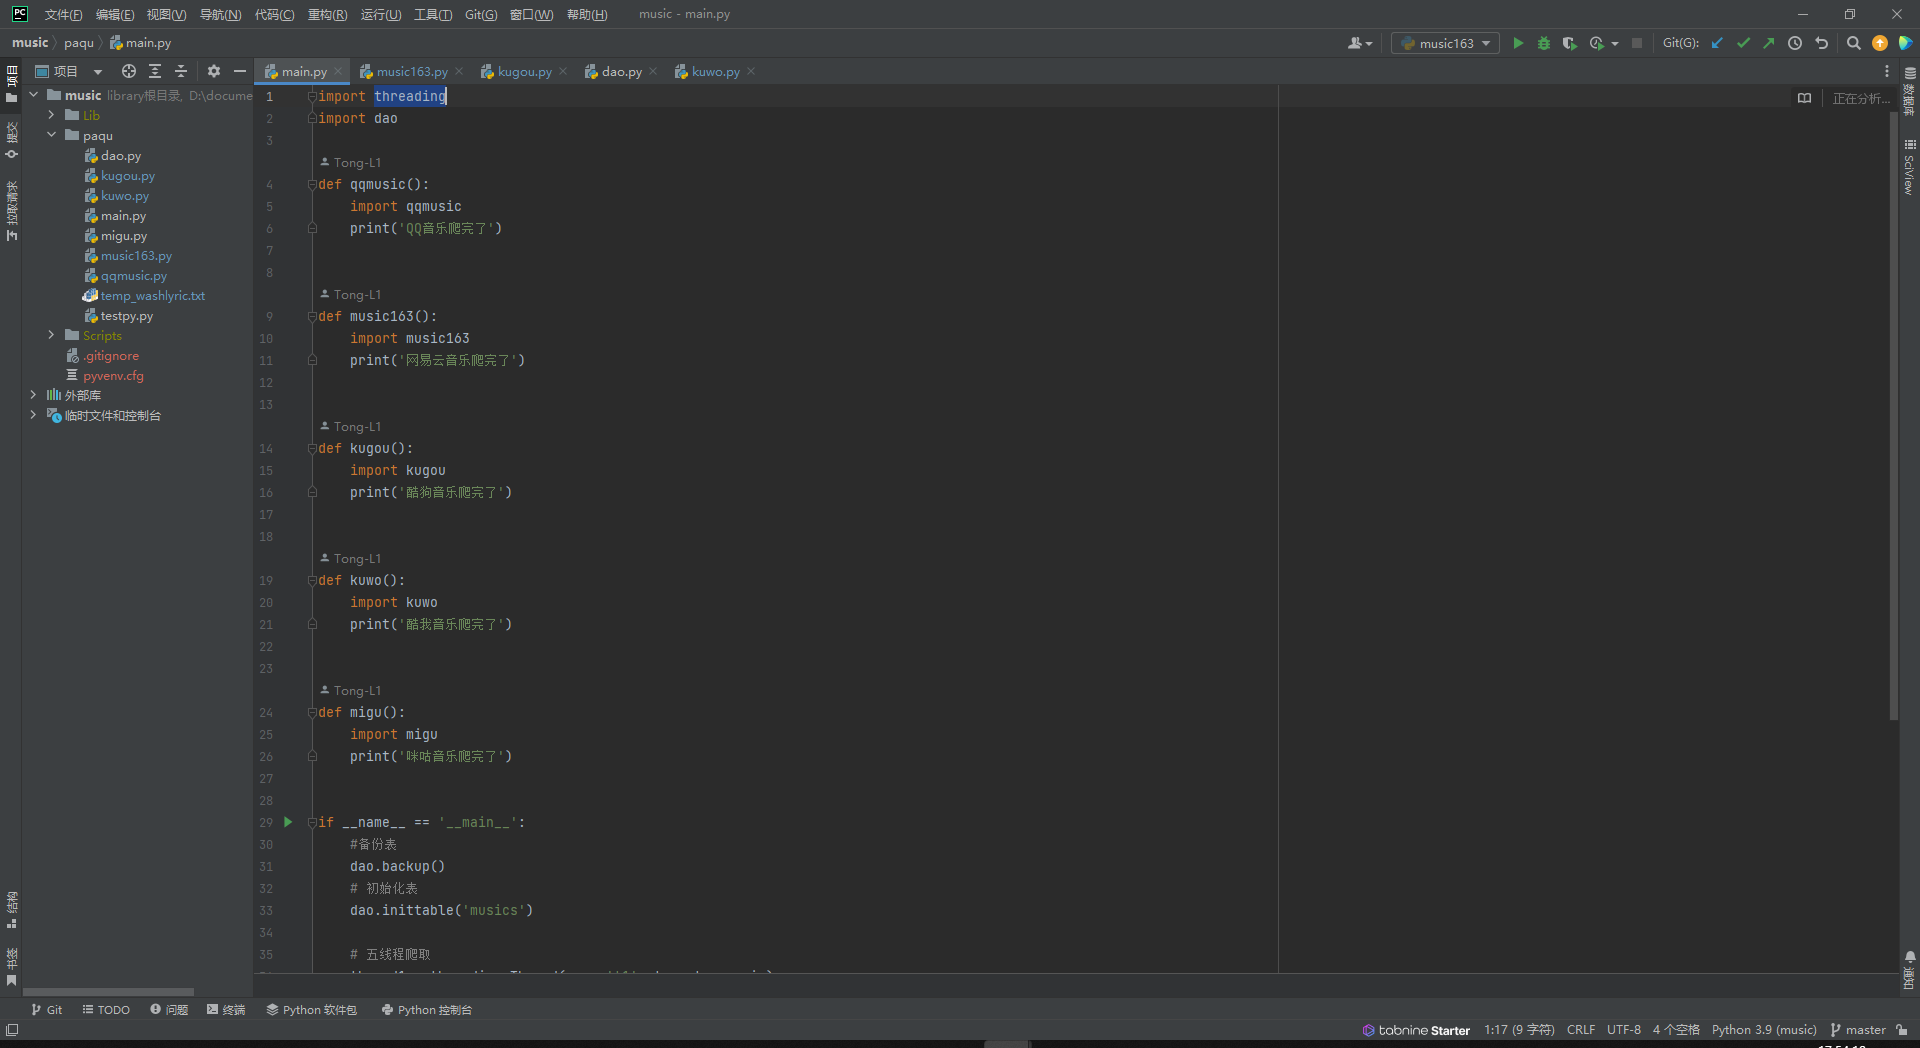Switch to dao.py editor tab
The image size is (1920, 1048).
(x=621, y=71)
